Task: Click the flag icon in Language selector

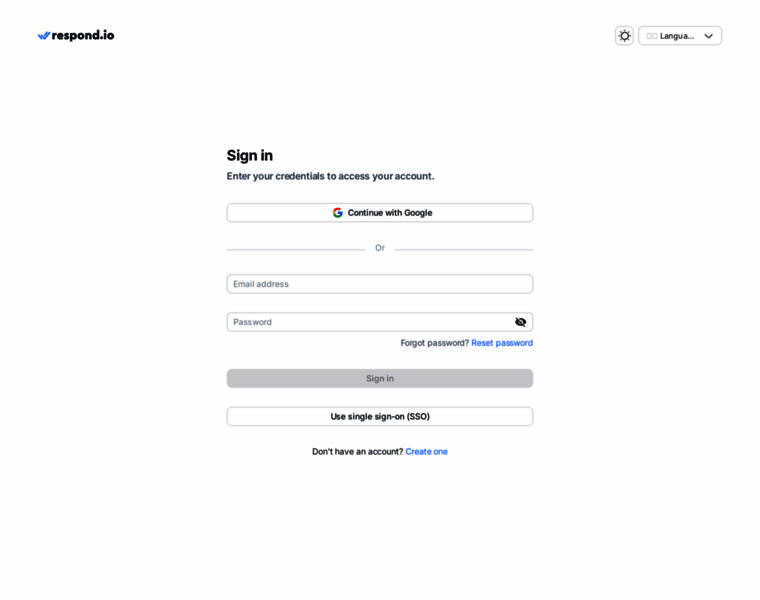Action: coord(652,36)
